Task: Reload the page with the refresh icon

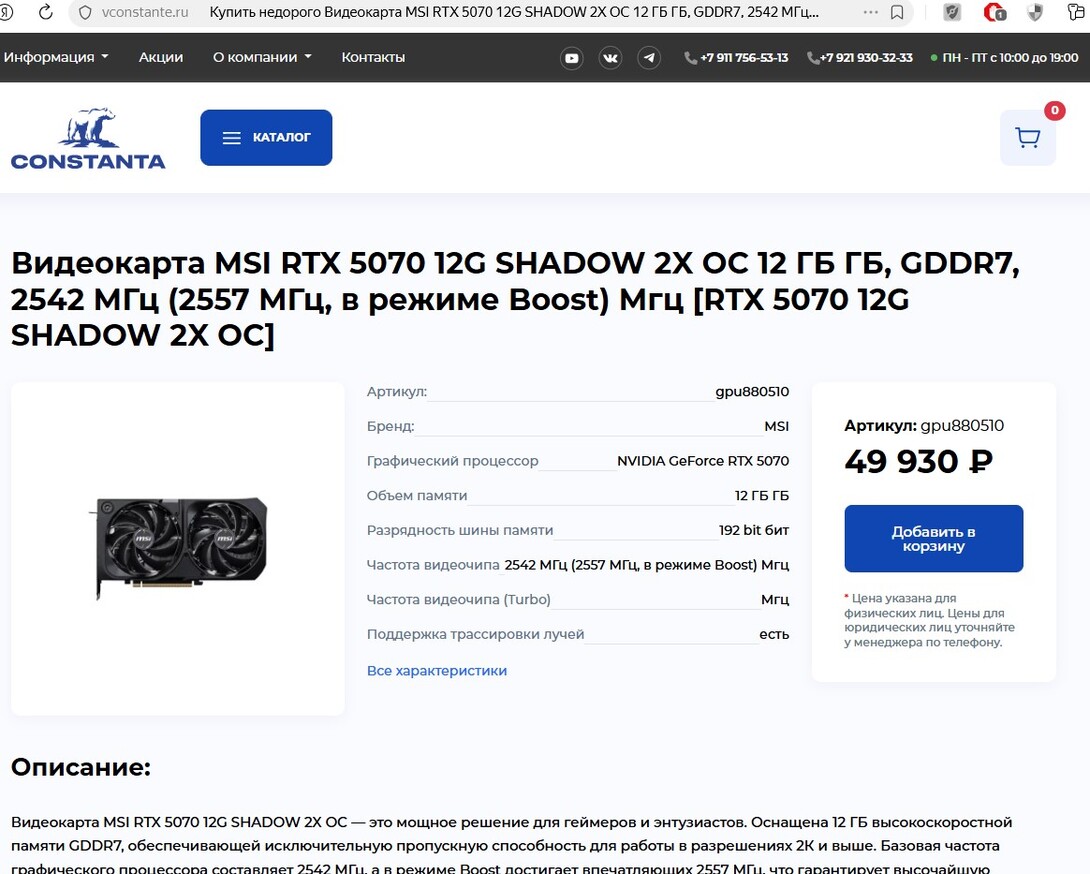Action: [x=46, y=12]
